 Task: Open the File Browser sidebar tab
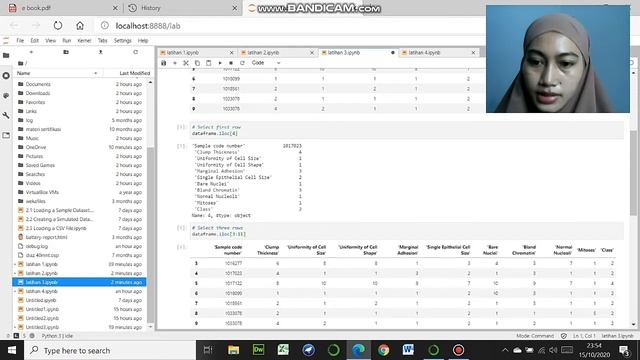[x=6, y=56]
